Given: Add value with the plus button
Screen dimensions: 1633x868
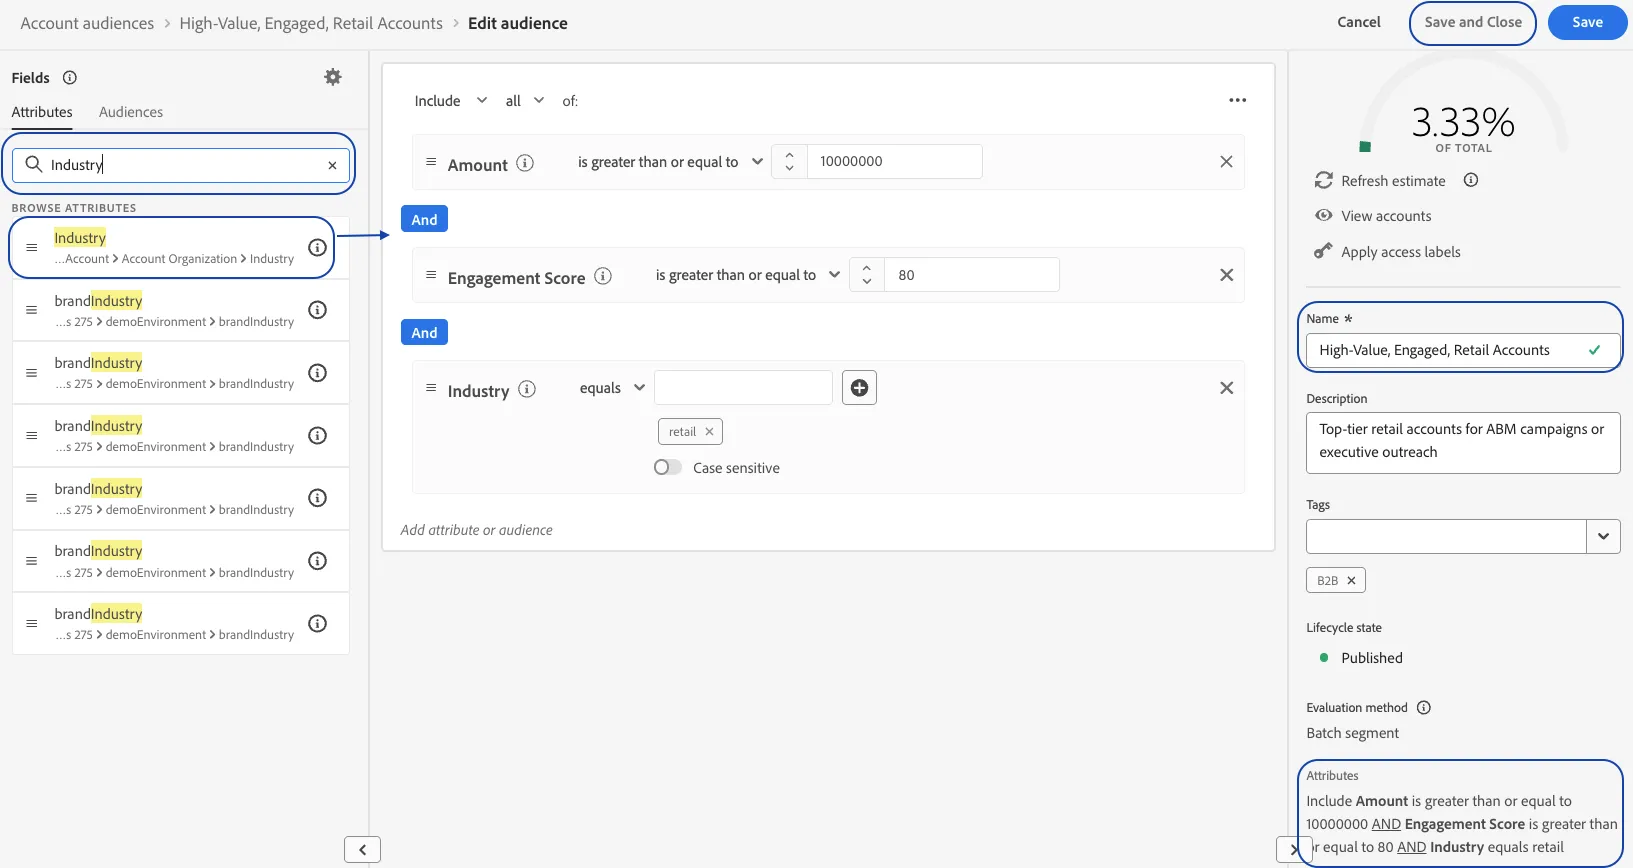Looking at the screenshot, I should [x=859, y=388].
